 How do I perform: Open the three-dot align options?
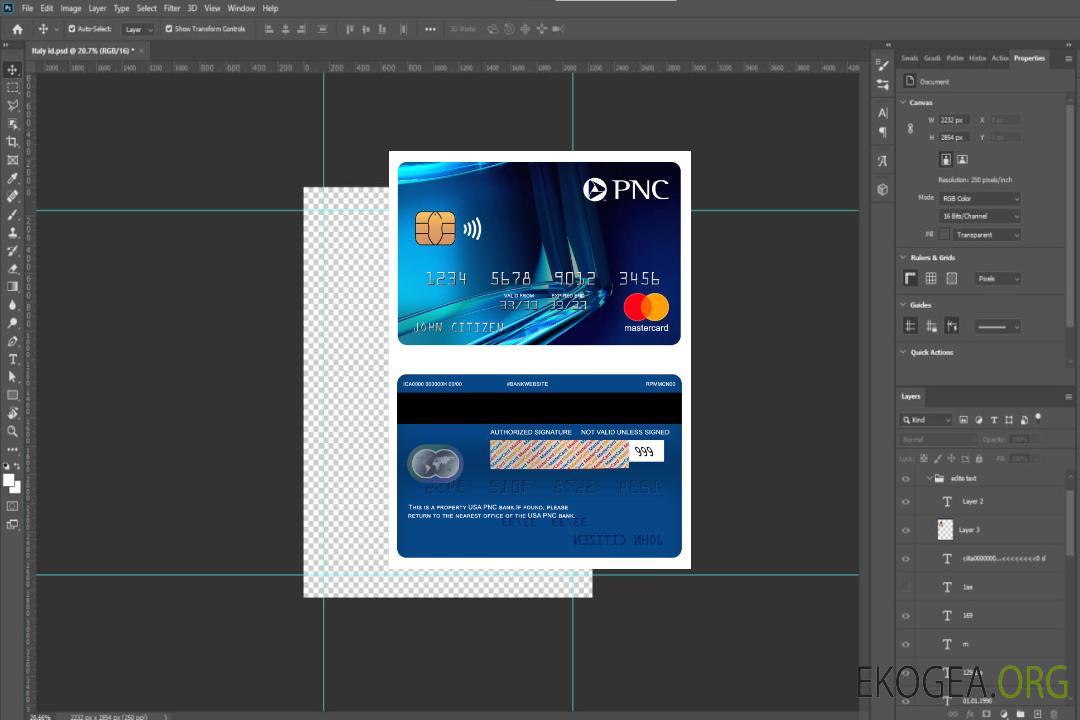pyautogui.click(x=430, y=29)
